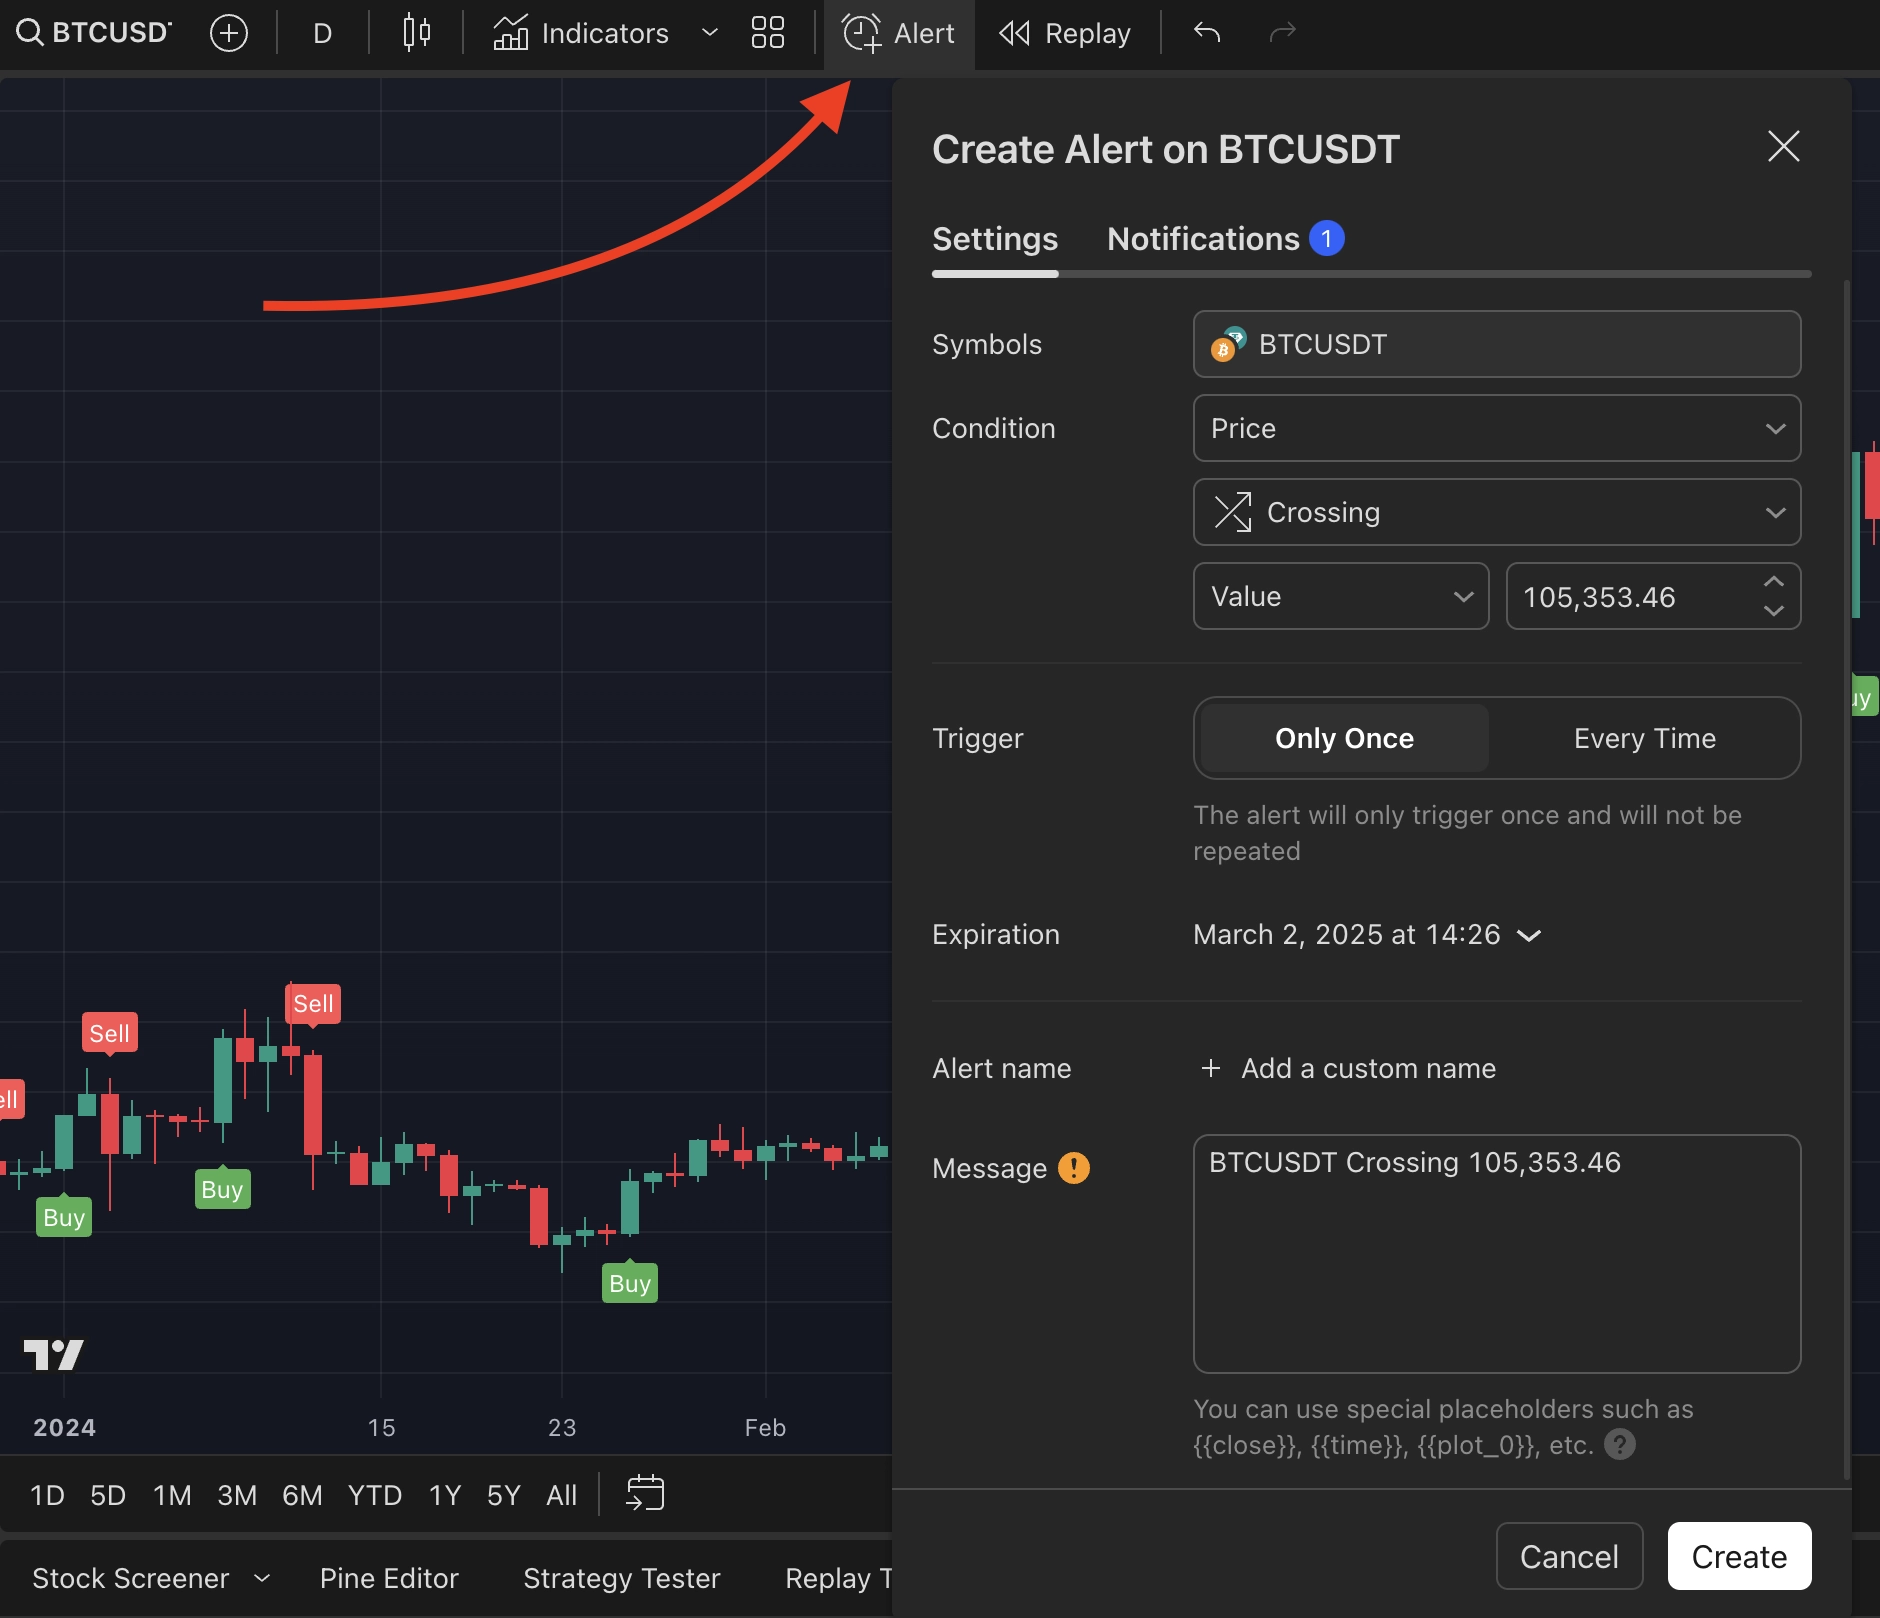Set chart range to 6M
The image size is (1880, 1618).
pyautogui.click(x=302, y=1495)
